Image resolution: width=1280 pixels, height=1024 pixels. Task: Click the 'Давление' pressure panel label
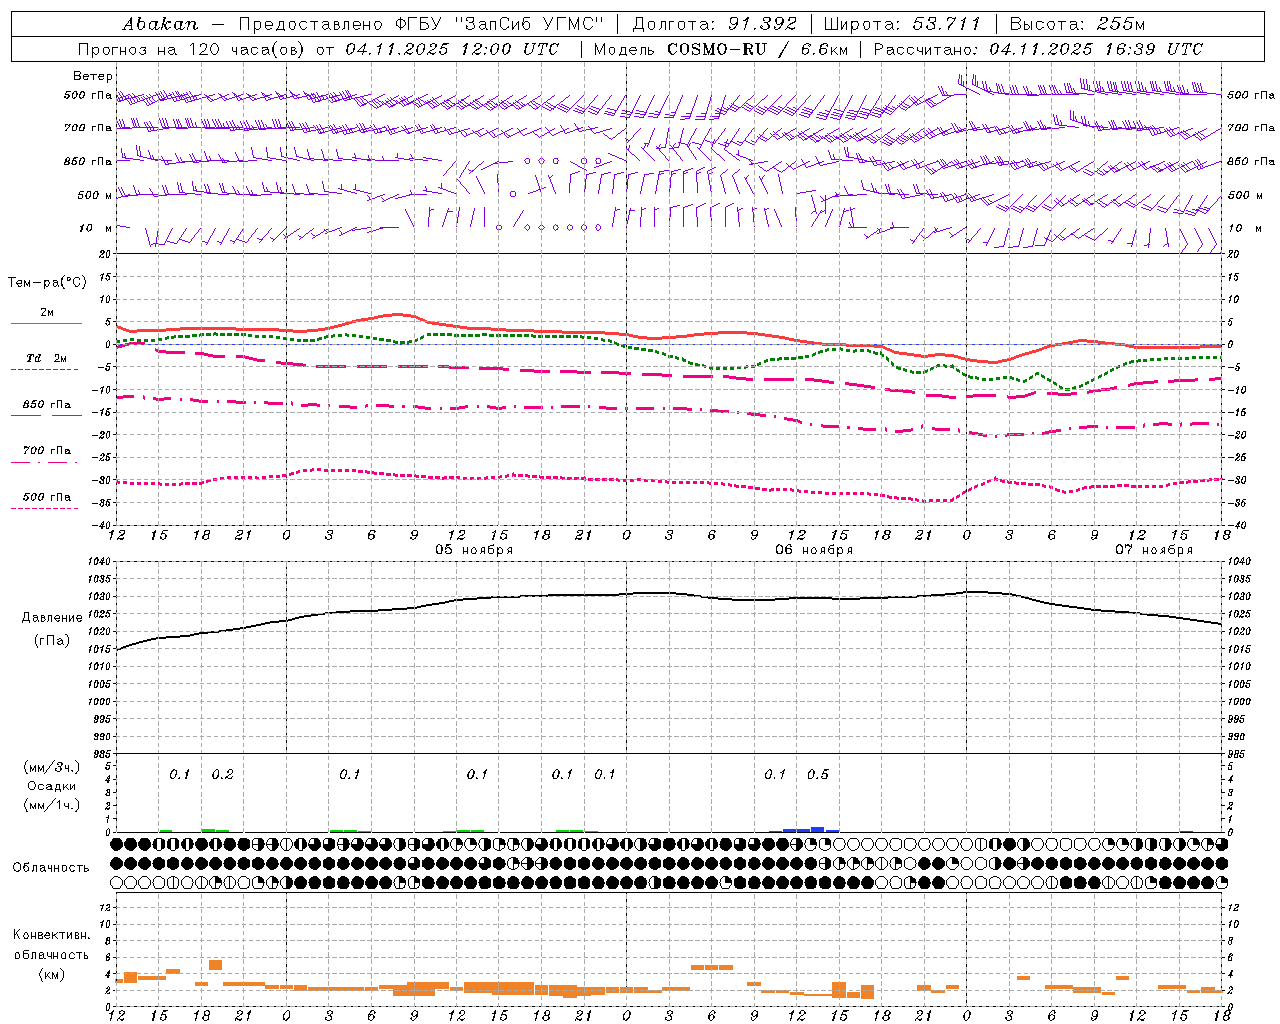pos(52,618)
